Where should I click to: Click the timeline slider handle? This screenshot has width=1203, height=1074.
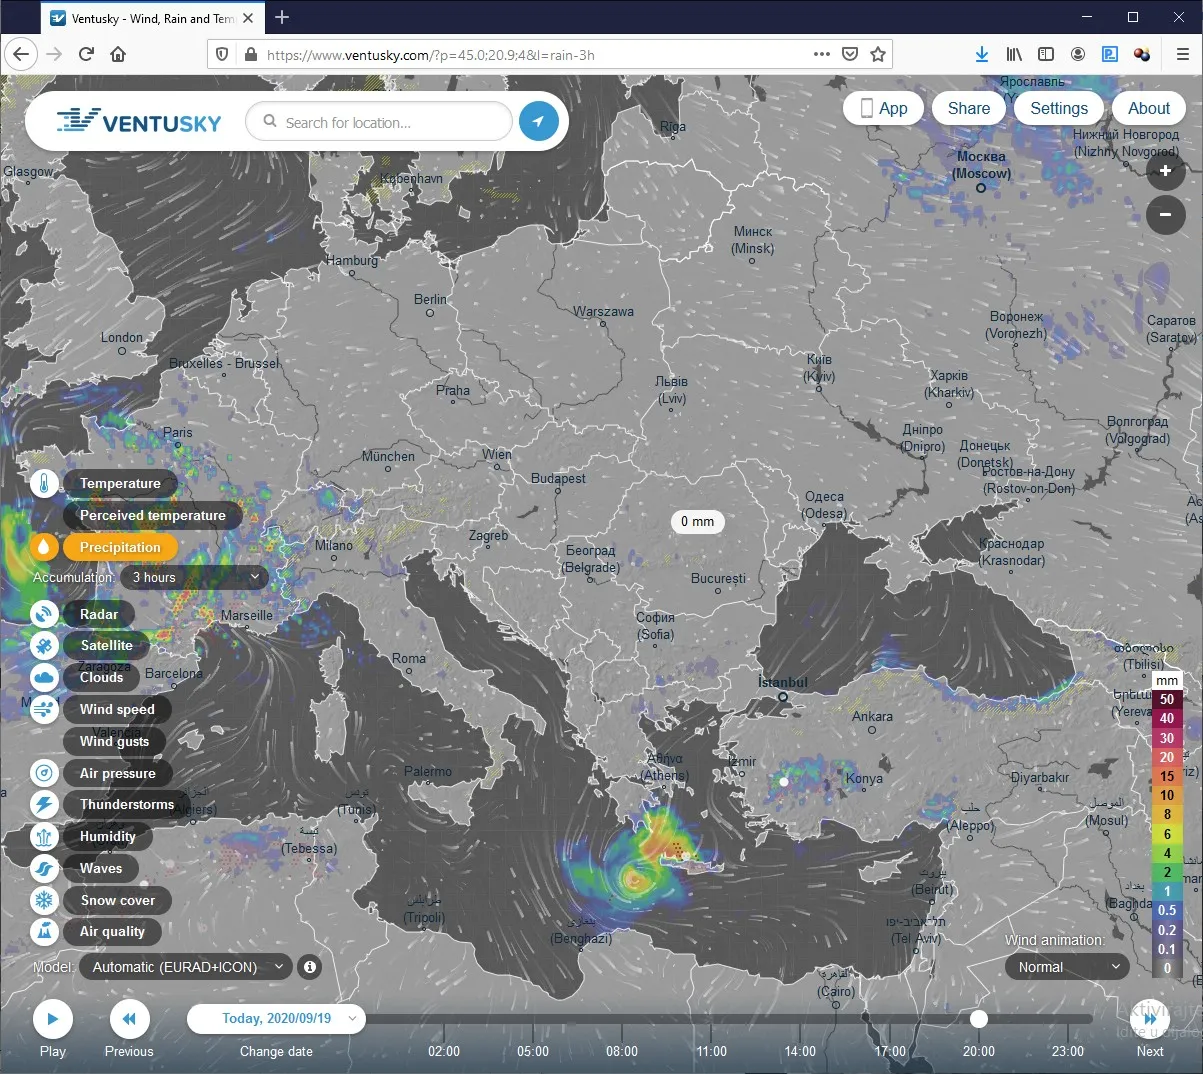pos(979,1018)
